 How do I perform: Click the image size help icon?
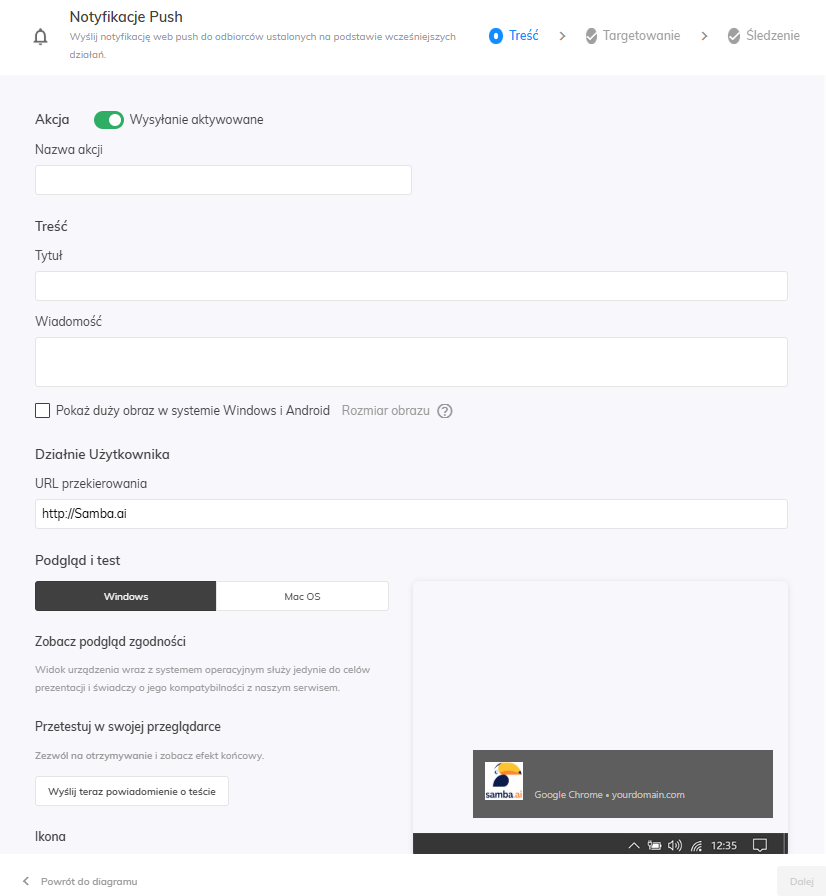[445, 411]
